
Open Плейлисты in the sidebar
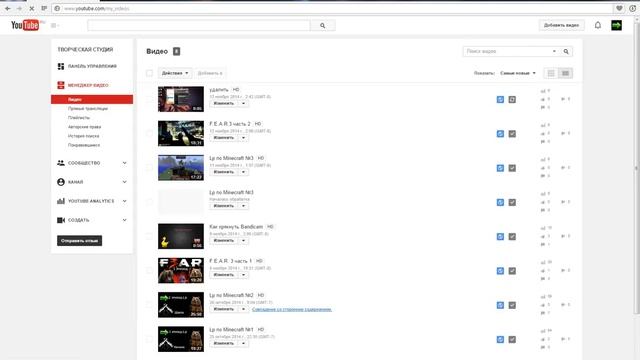[x=79, y=118]
